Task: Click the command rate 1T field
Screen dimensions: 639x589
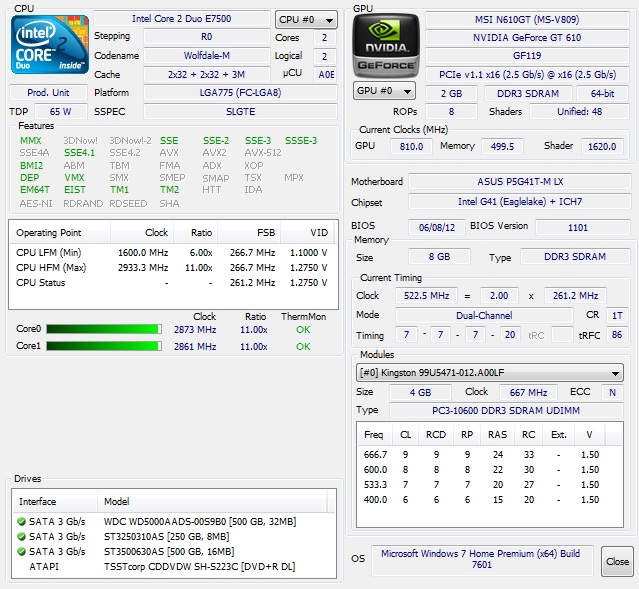Action: tap(617, 315)
